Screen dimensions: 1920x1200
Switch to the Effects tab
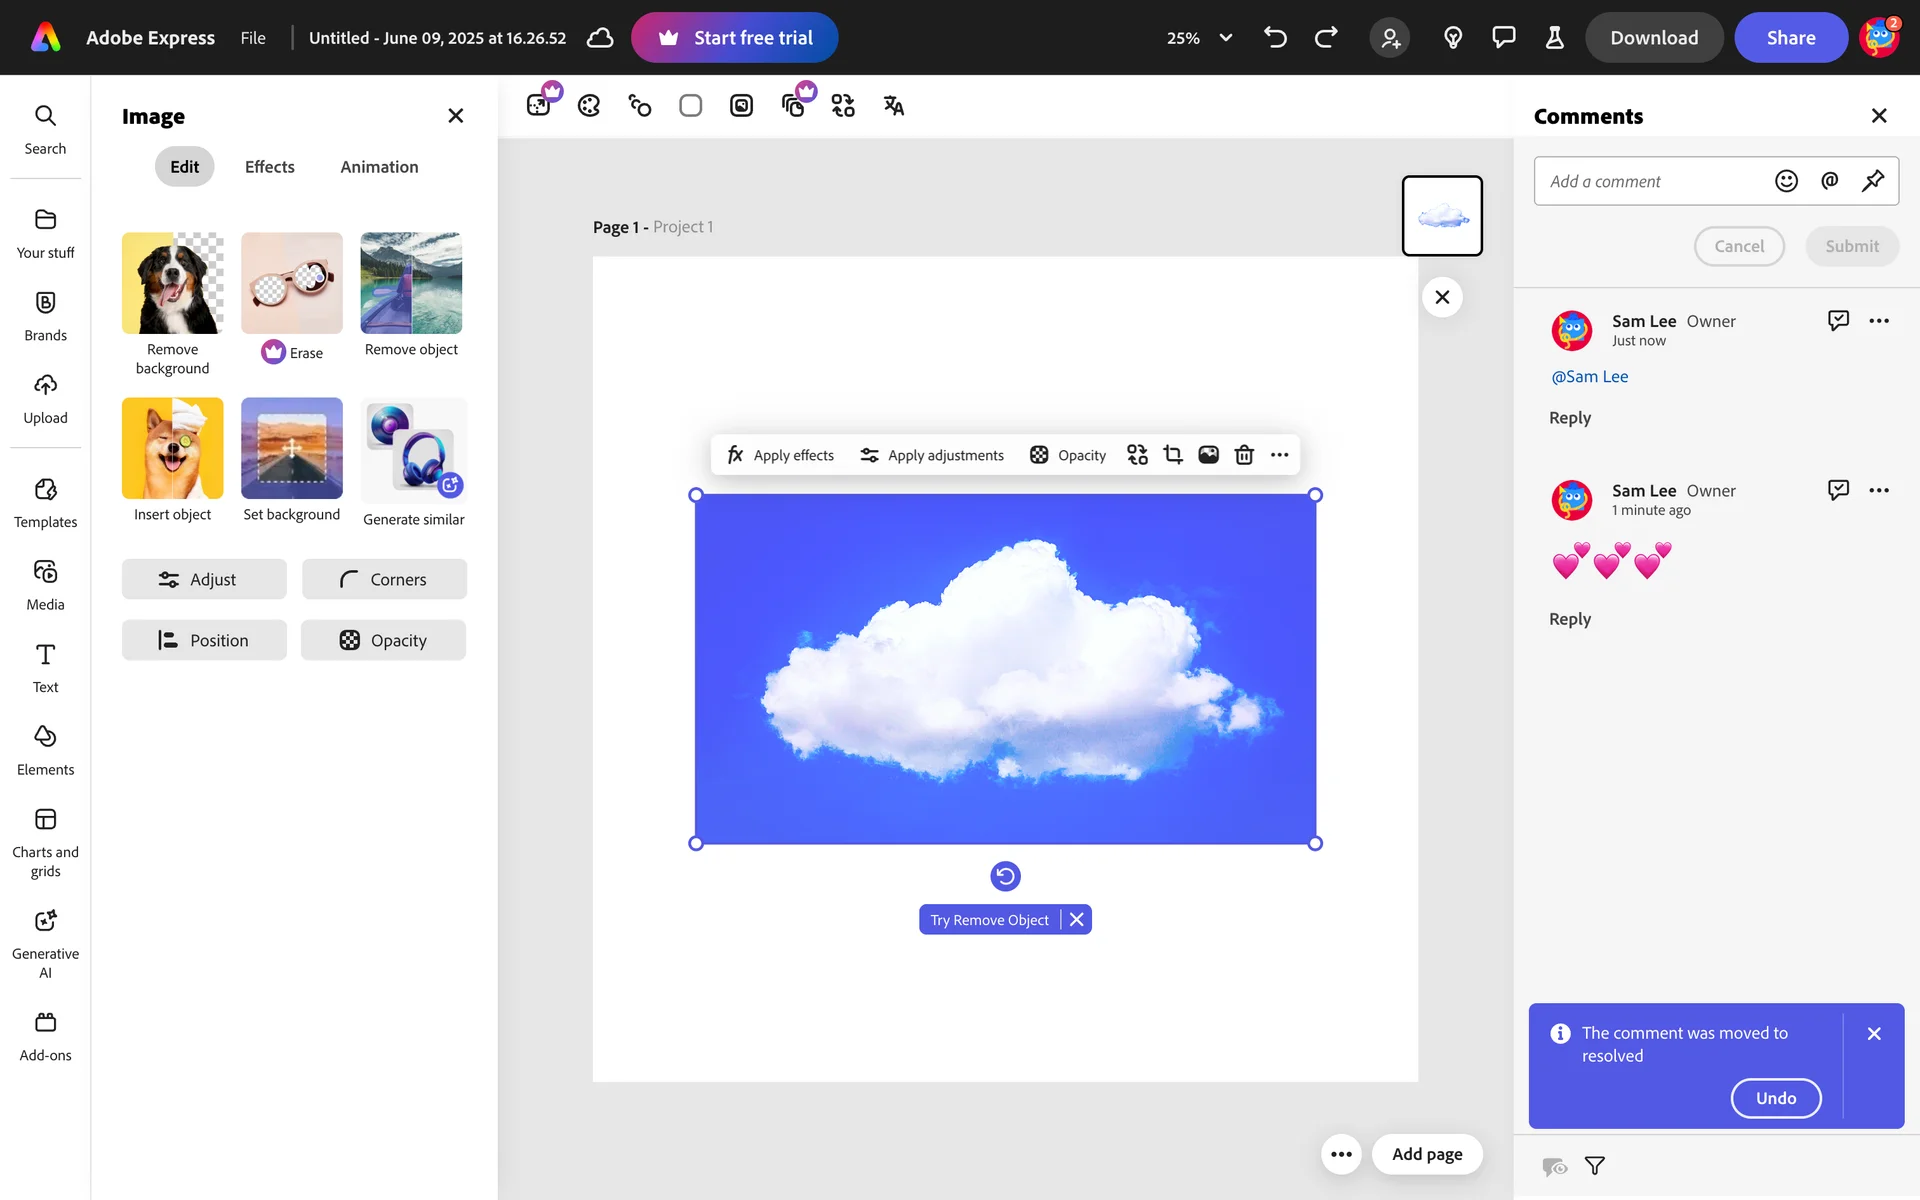click(269, 167)
